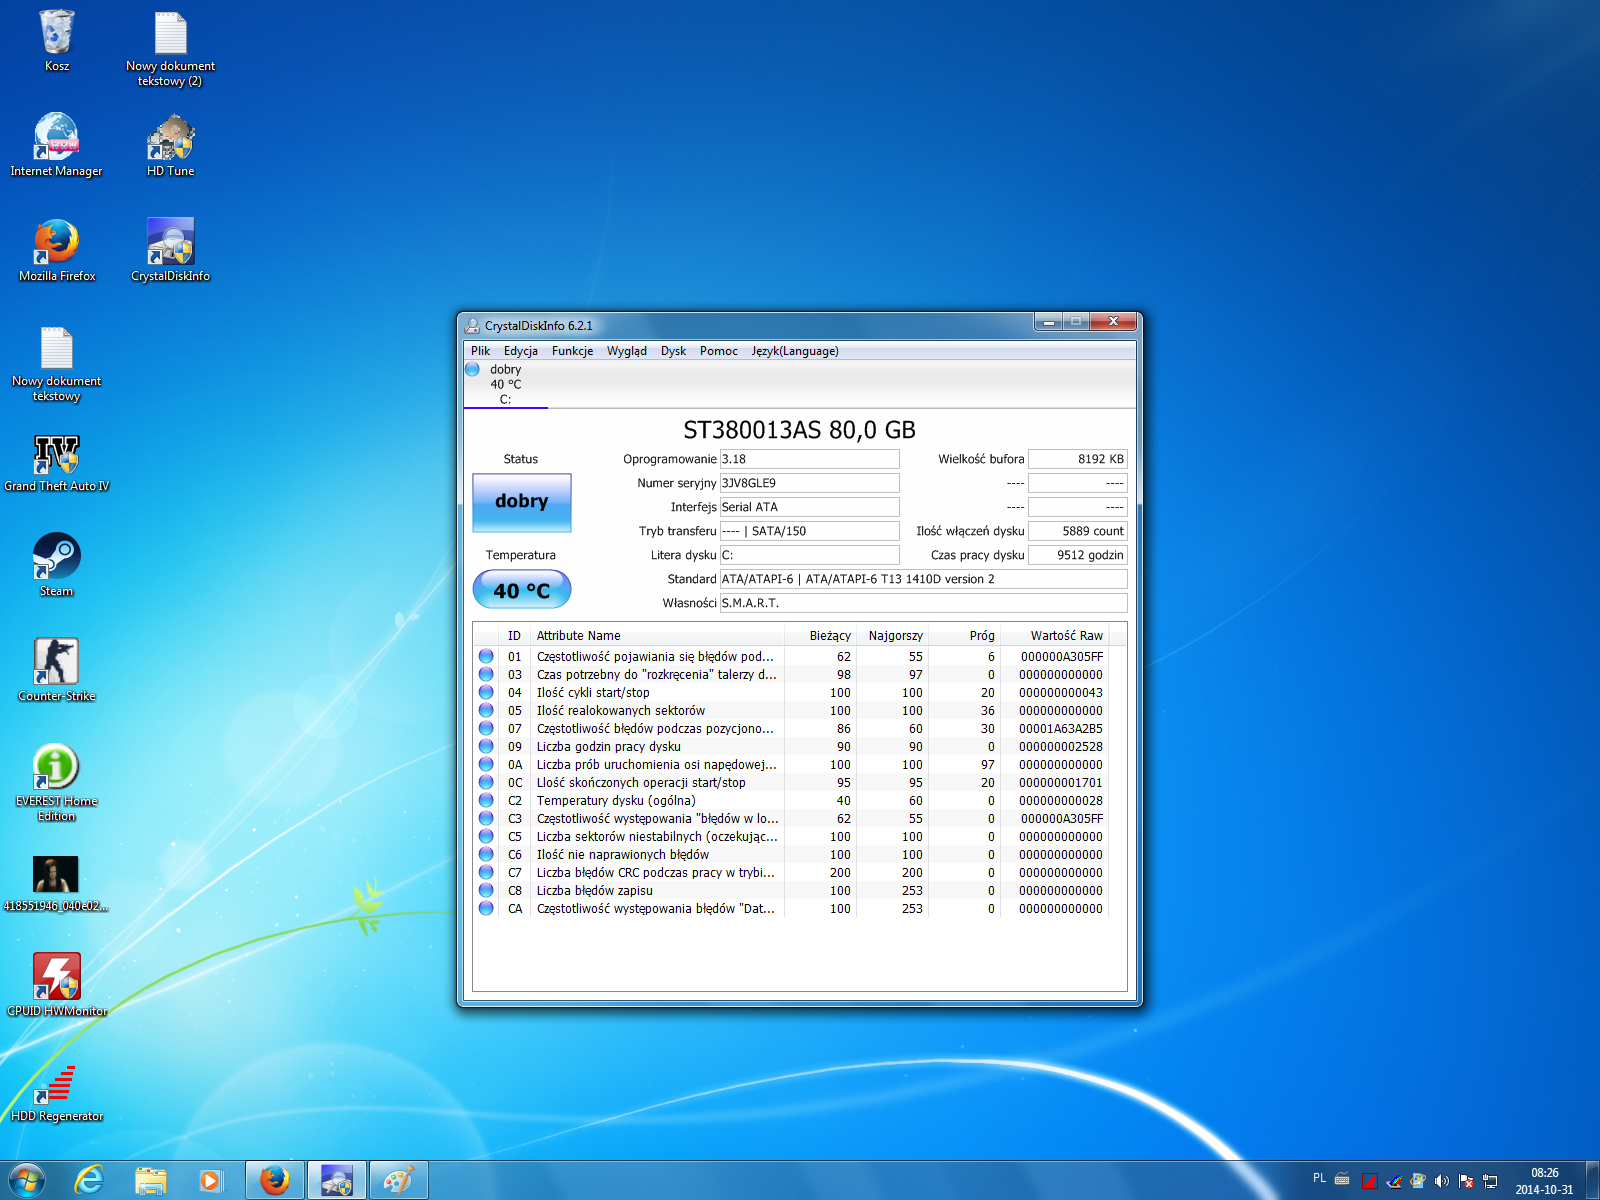This screenshot has height=1200, width=1600.
Task: Open the Kosz recycle bin icon
Action: coord(57,41)
